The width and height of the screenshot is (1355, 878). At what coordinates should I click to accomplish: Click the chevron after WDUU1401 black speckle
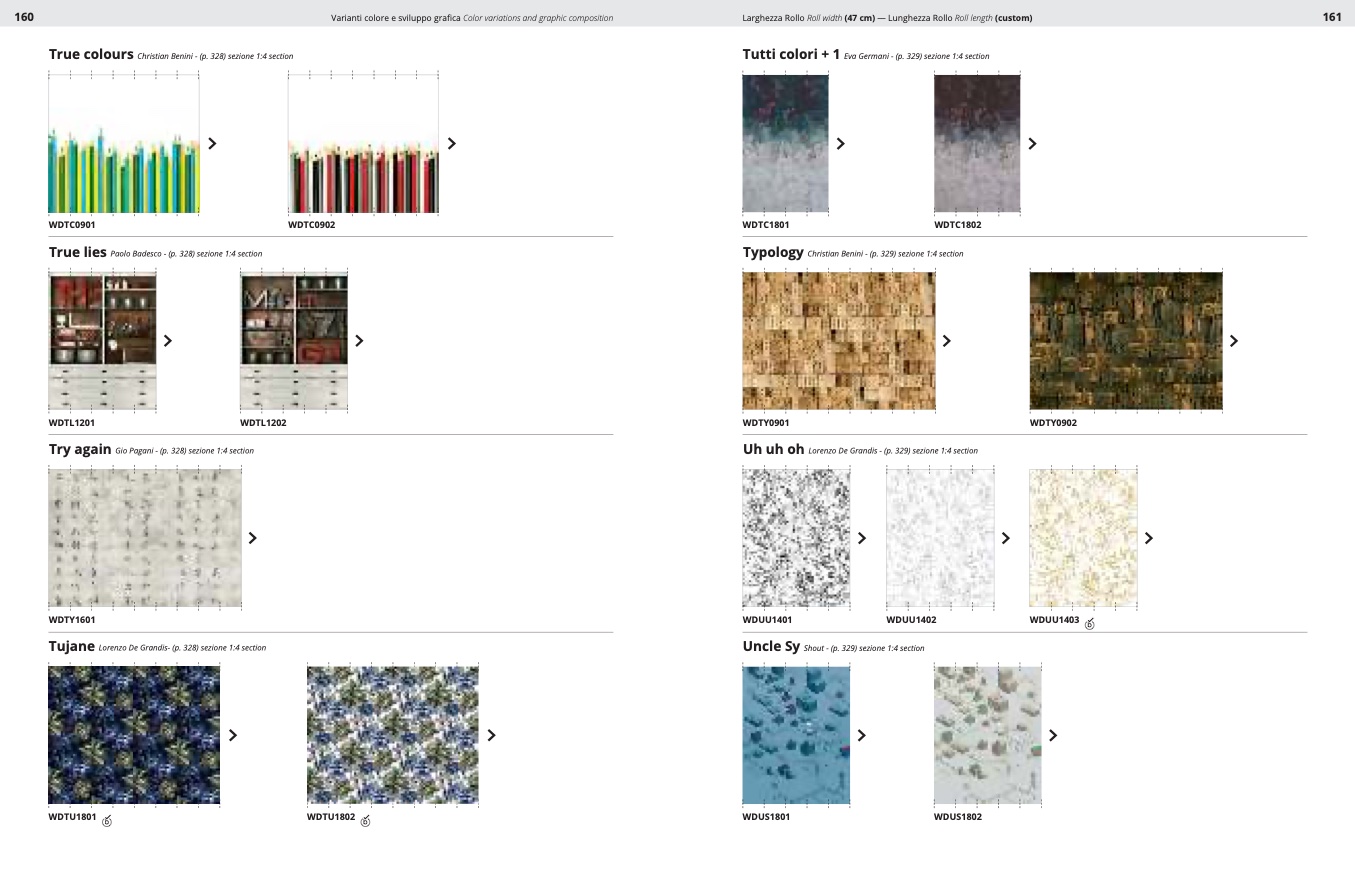[x=861, y=538]
